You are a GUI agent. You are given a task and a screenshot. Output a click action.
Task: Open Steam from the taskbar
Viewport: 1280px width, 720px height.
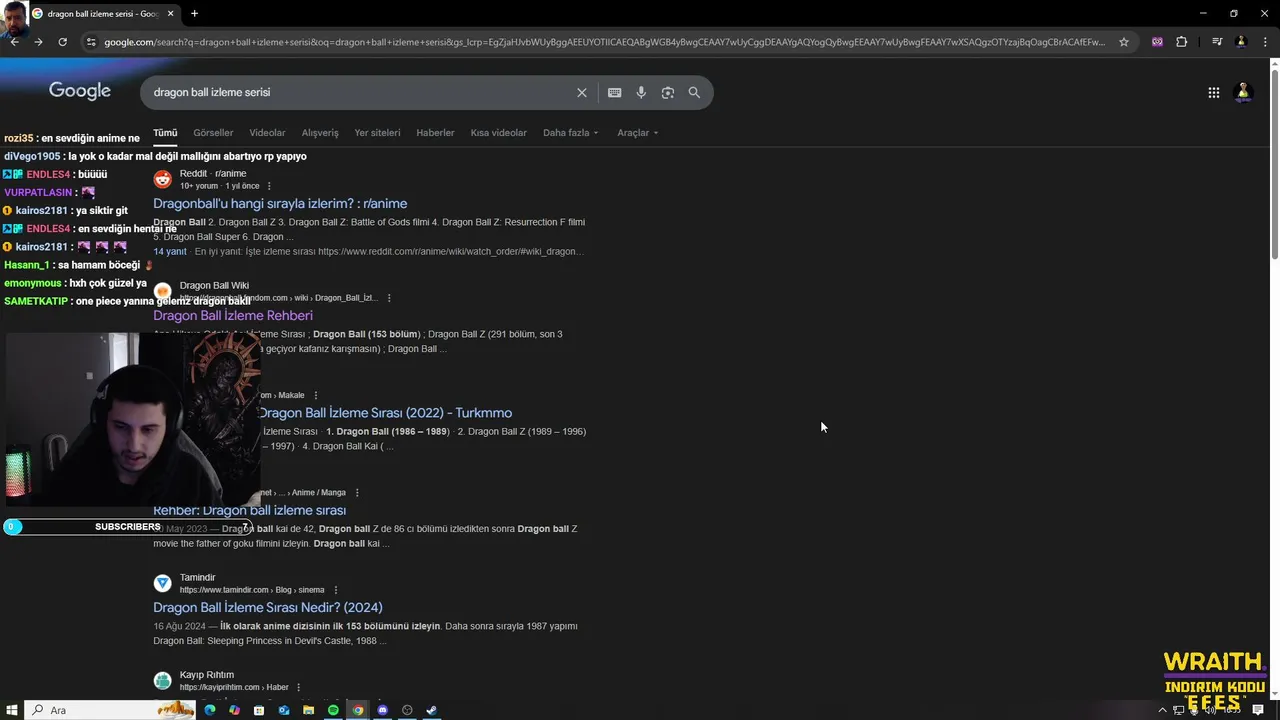[x=432, y=710]
